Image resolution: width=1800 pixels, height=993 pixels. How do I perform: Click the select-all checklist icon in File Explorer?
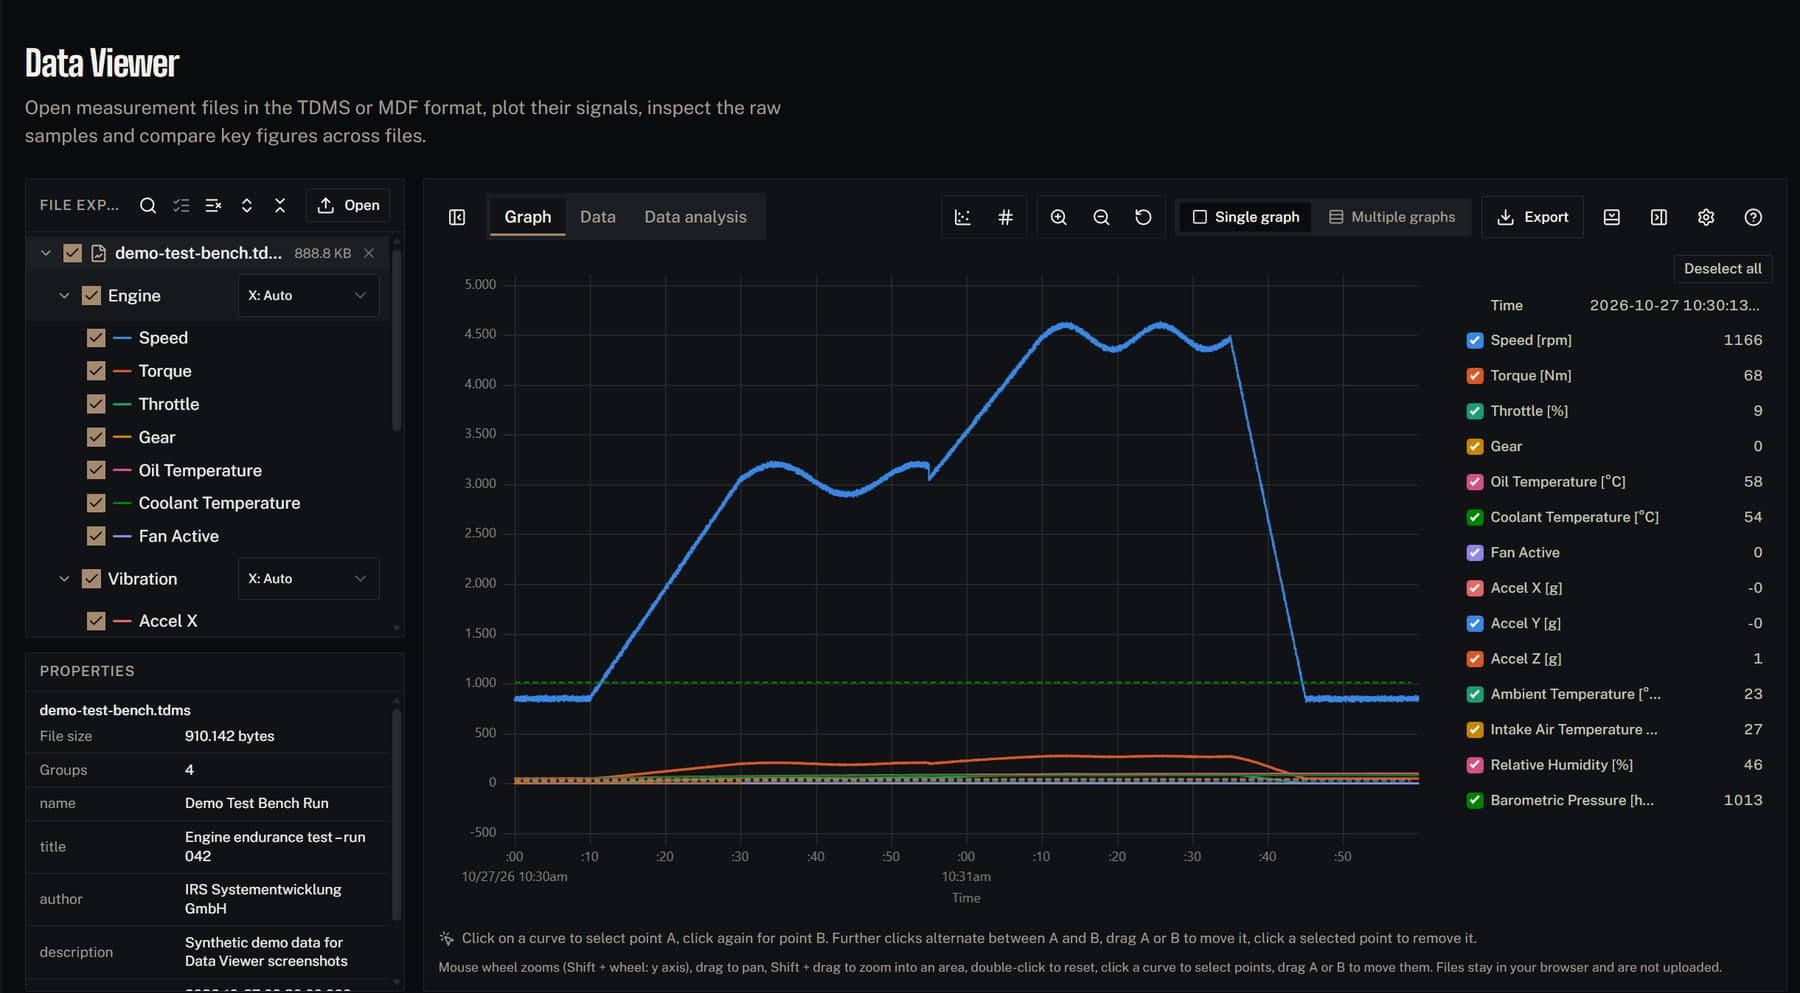pyautogui.click(x=180, y=205)
